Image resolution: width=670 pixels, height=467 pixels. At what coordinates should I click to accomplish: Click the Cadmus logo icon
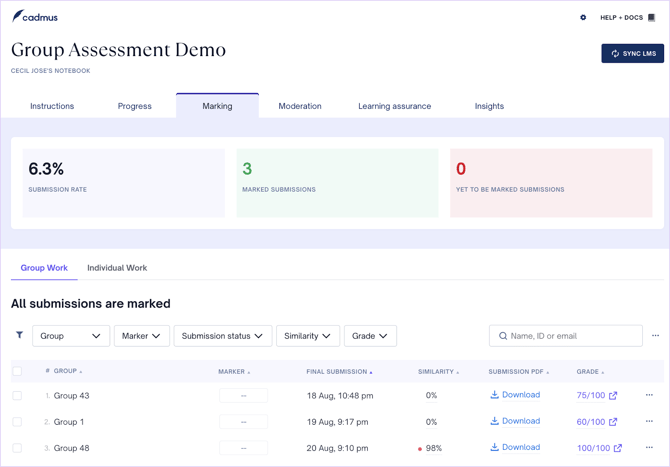point(18,17)
